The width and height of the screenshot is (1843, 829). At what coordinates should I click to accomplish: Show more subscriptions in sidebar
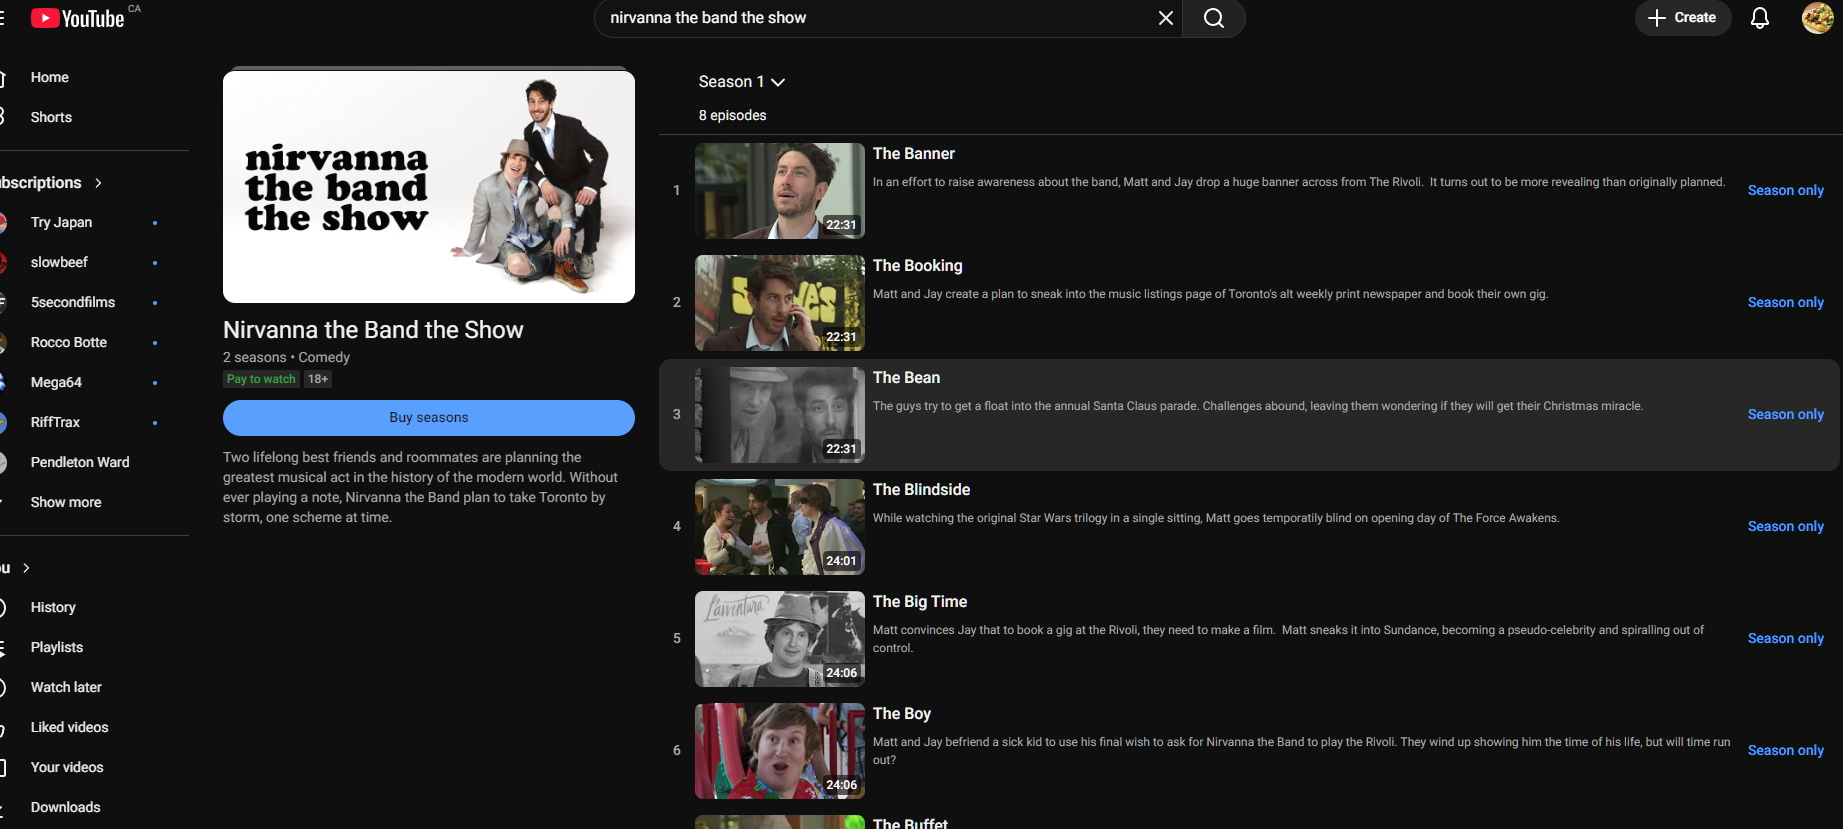coord(66,502)
